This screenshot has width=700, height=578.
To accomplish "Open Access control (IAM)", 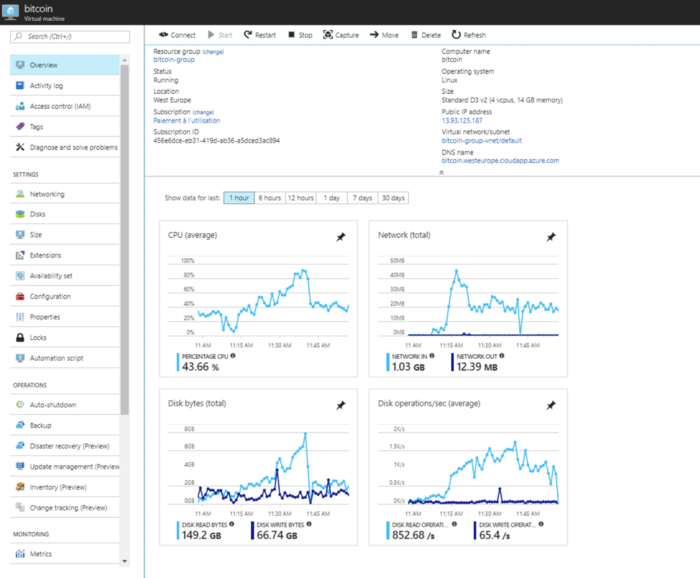I will click(65, 106).
